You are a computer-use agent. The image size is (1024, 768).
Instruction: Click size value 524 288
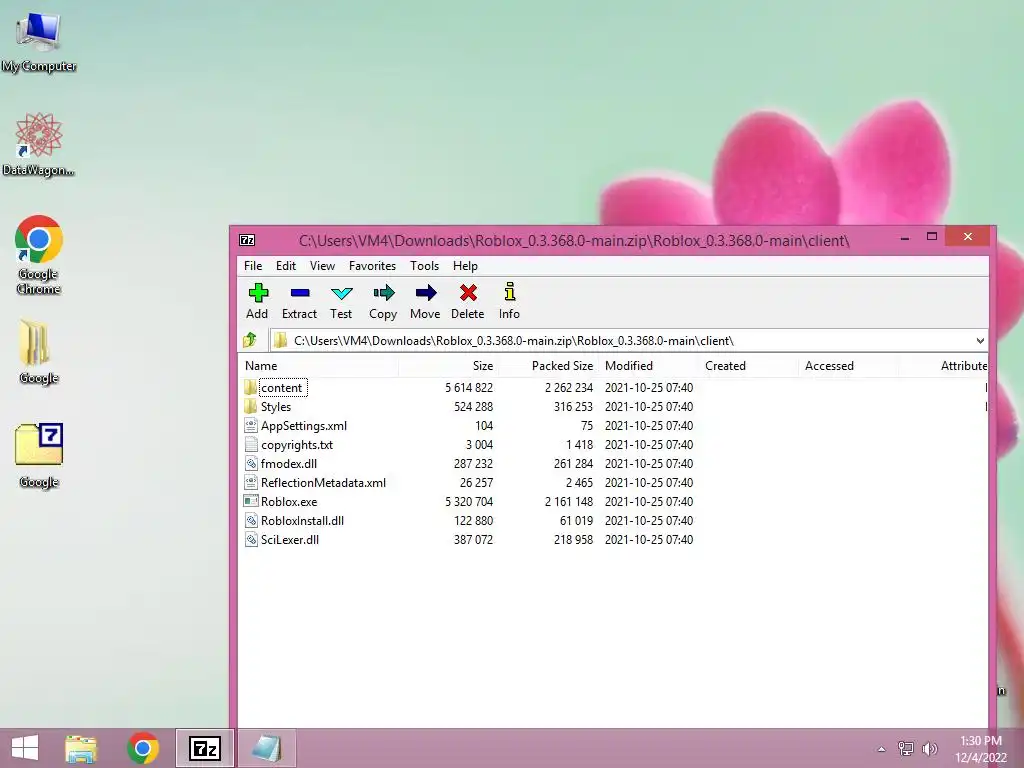(473, 406)
